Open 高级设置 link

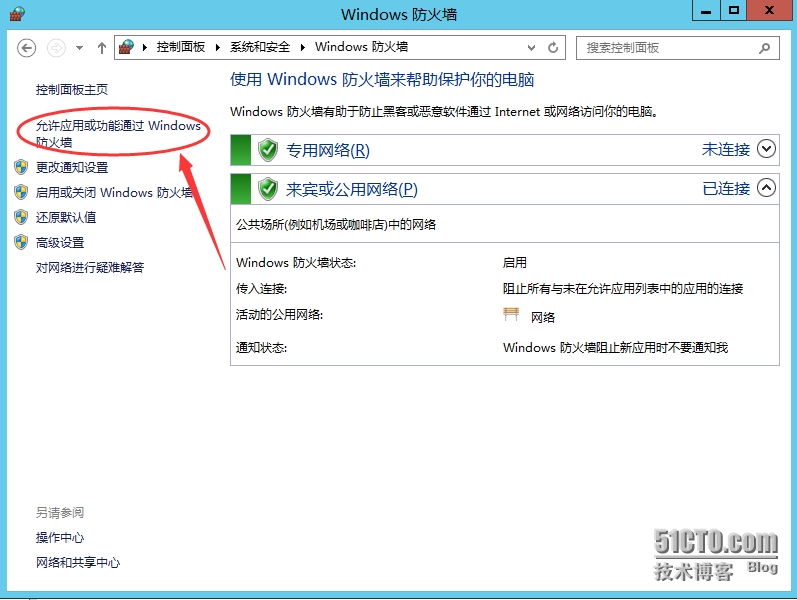point(59,243)
